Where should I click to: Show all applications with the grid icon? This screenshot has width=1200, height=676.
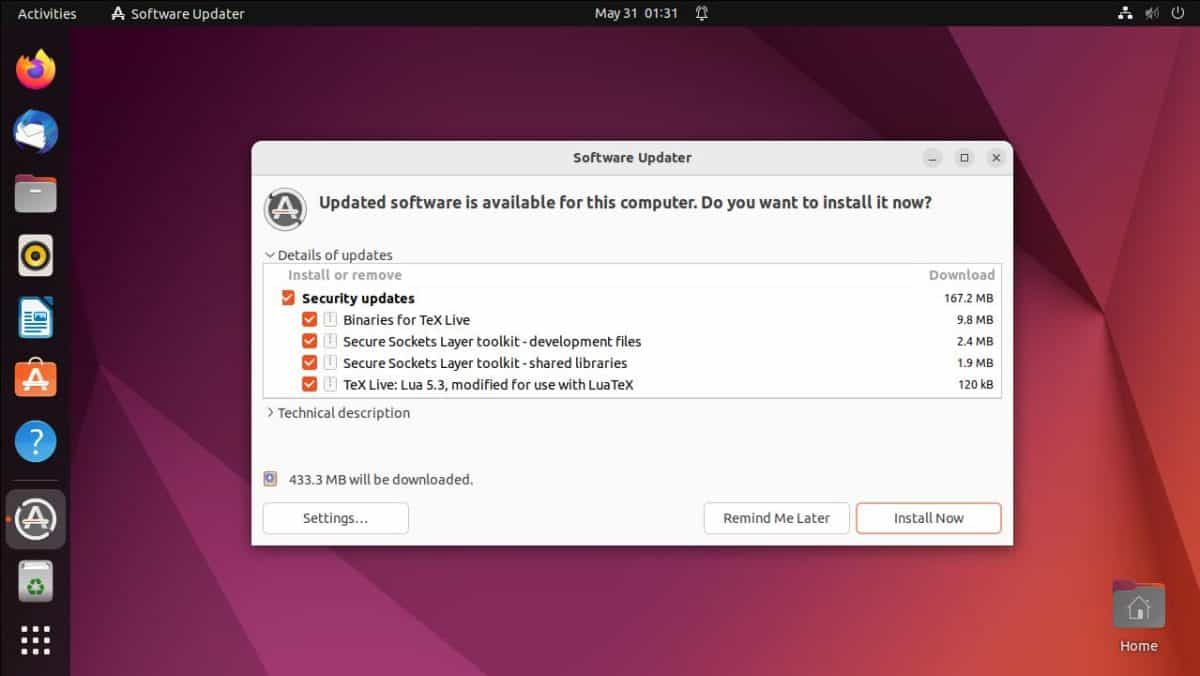tap(35, 641)
